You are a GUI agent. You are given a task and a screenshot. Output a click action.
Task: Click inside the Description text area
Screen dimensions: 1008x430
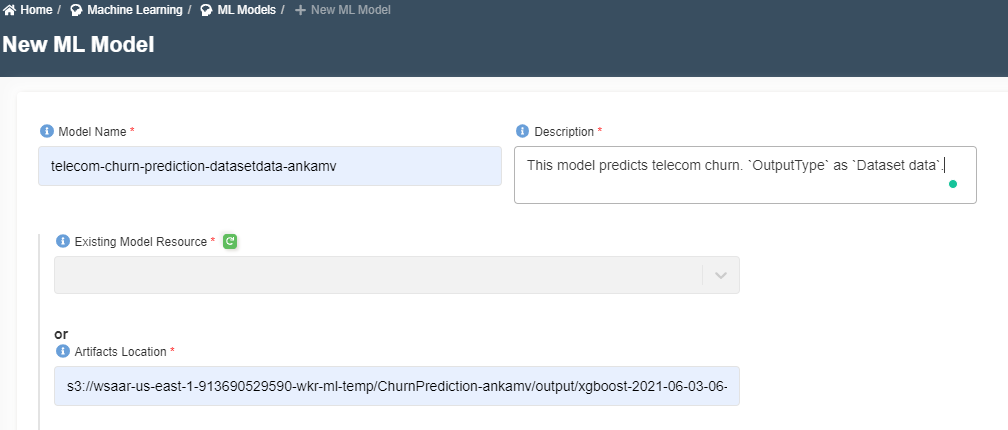(745, 175)
